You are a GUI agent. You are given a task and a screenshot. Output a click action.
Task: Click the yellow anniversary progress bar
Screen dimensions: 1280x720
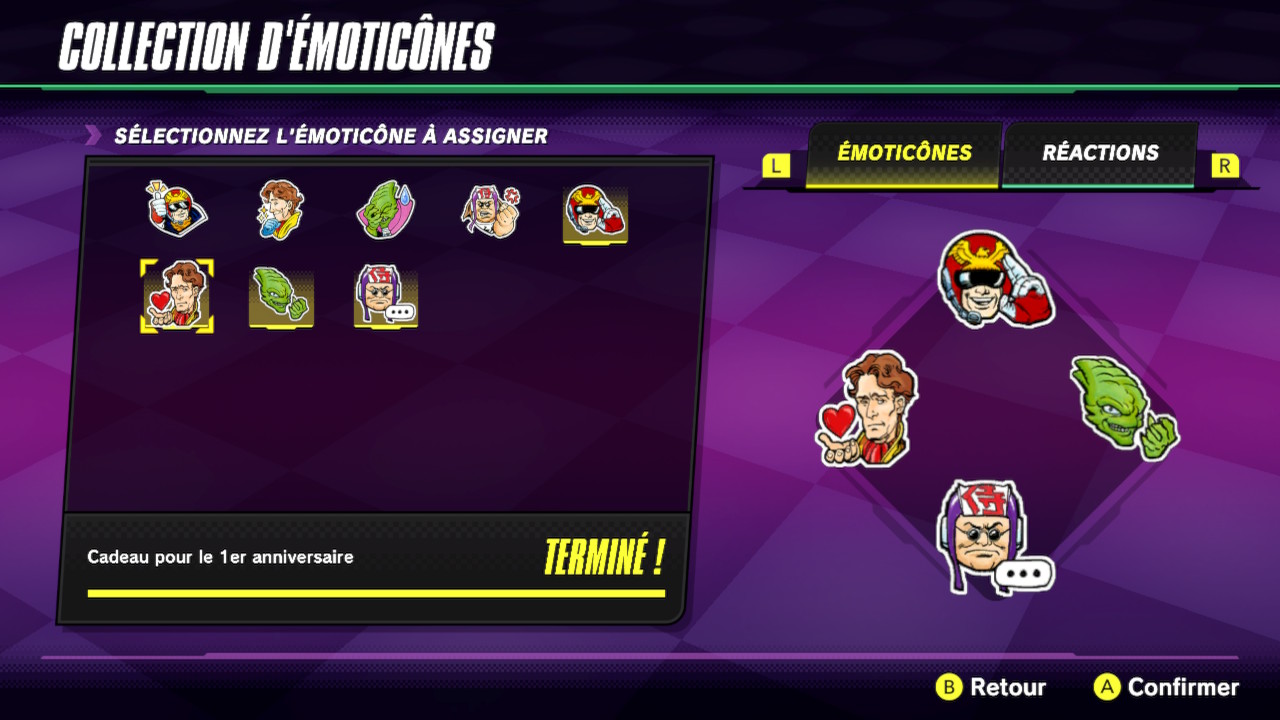click(376, 593)
